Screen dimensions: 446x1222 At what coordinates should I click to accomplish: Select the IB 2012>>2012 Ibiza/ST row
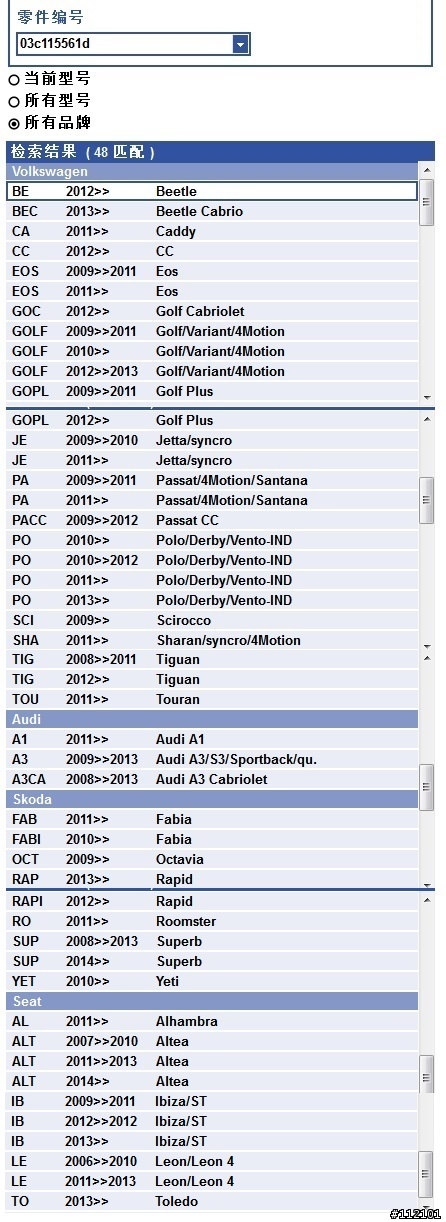click(212, 1121)
